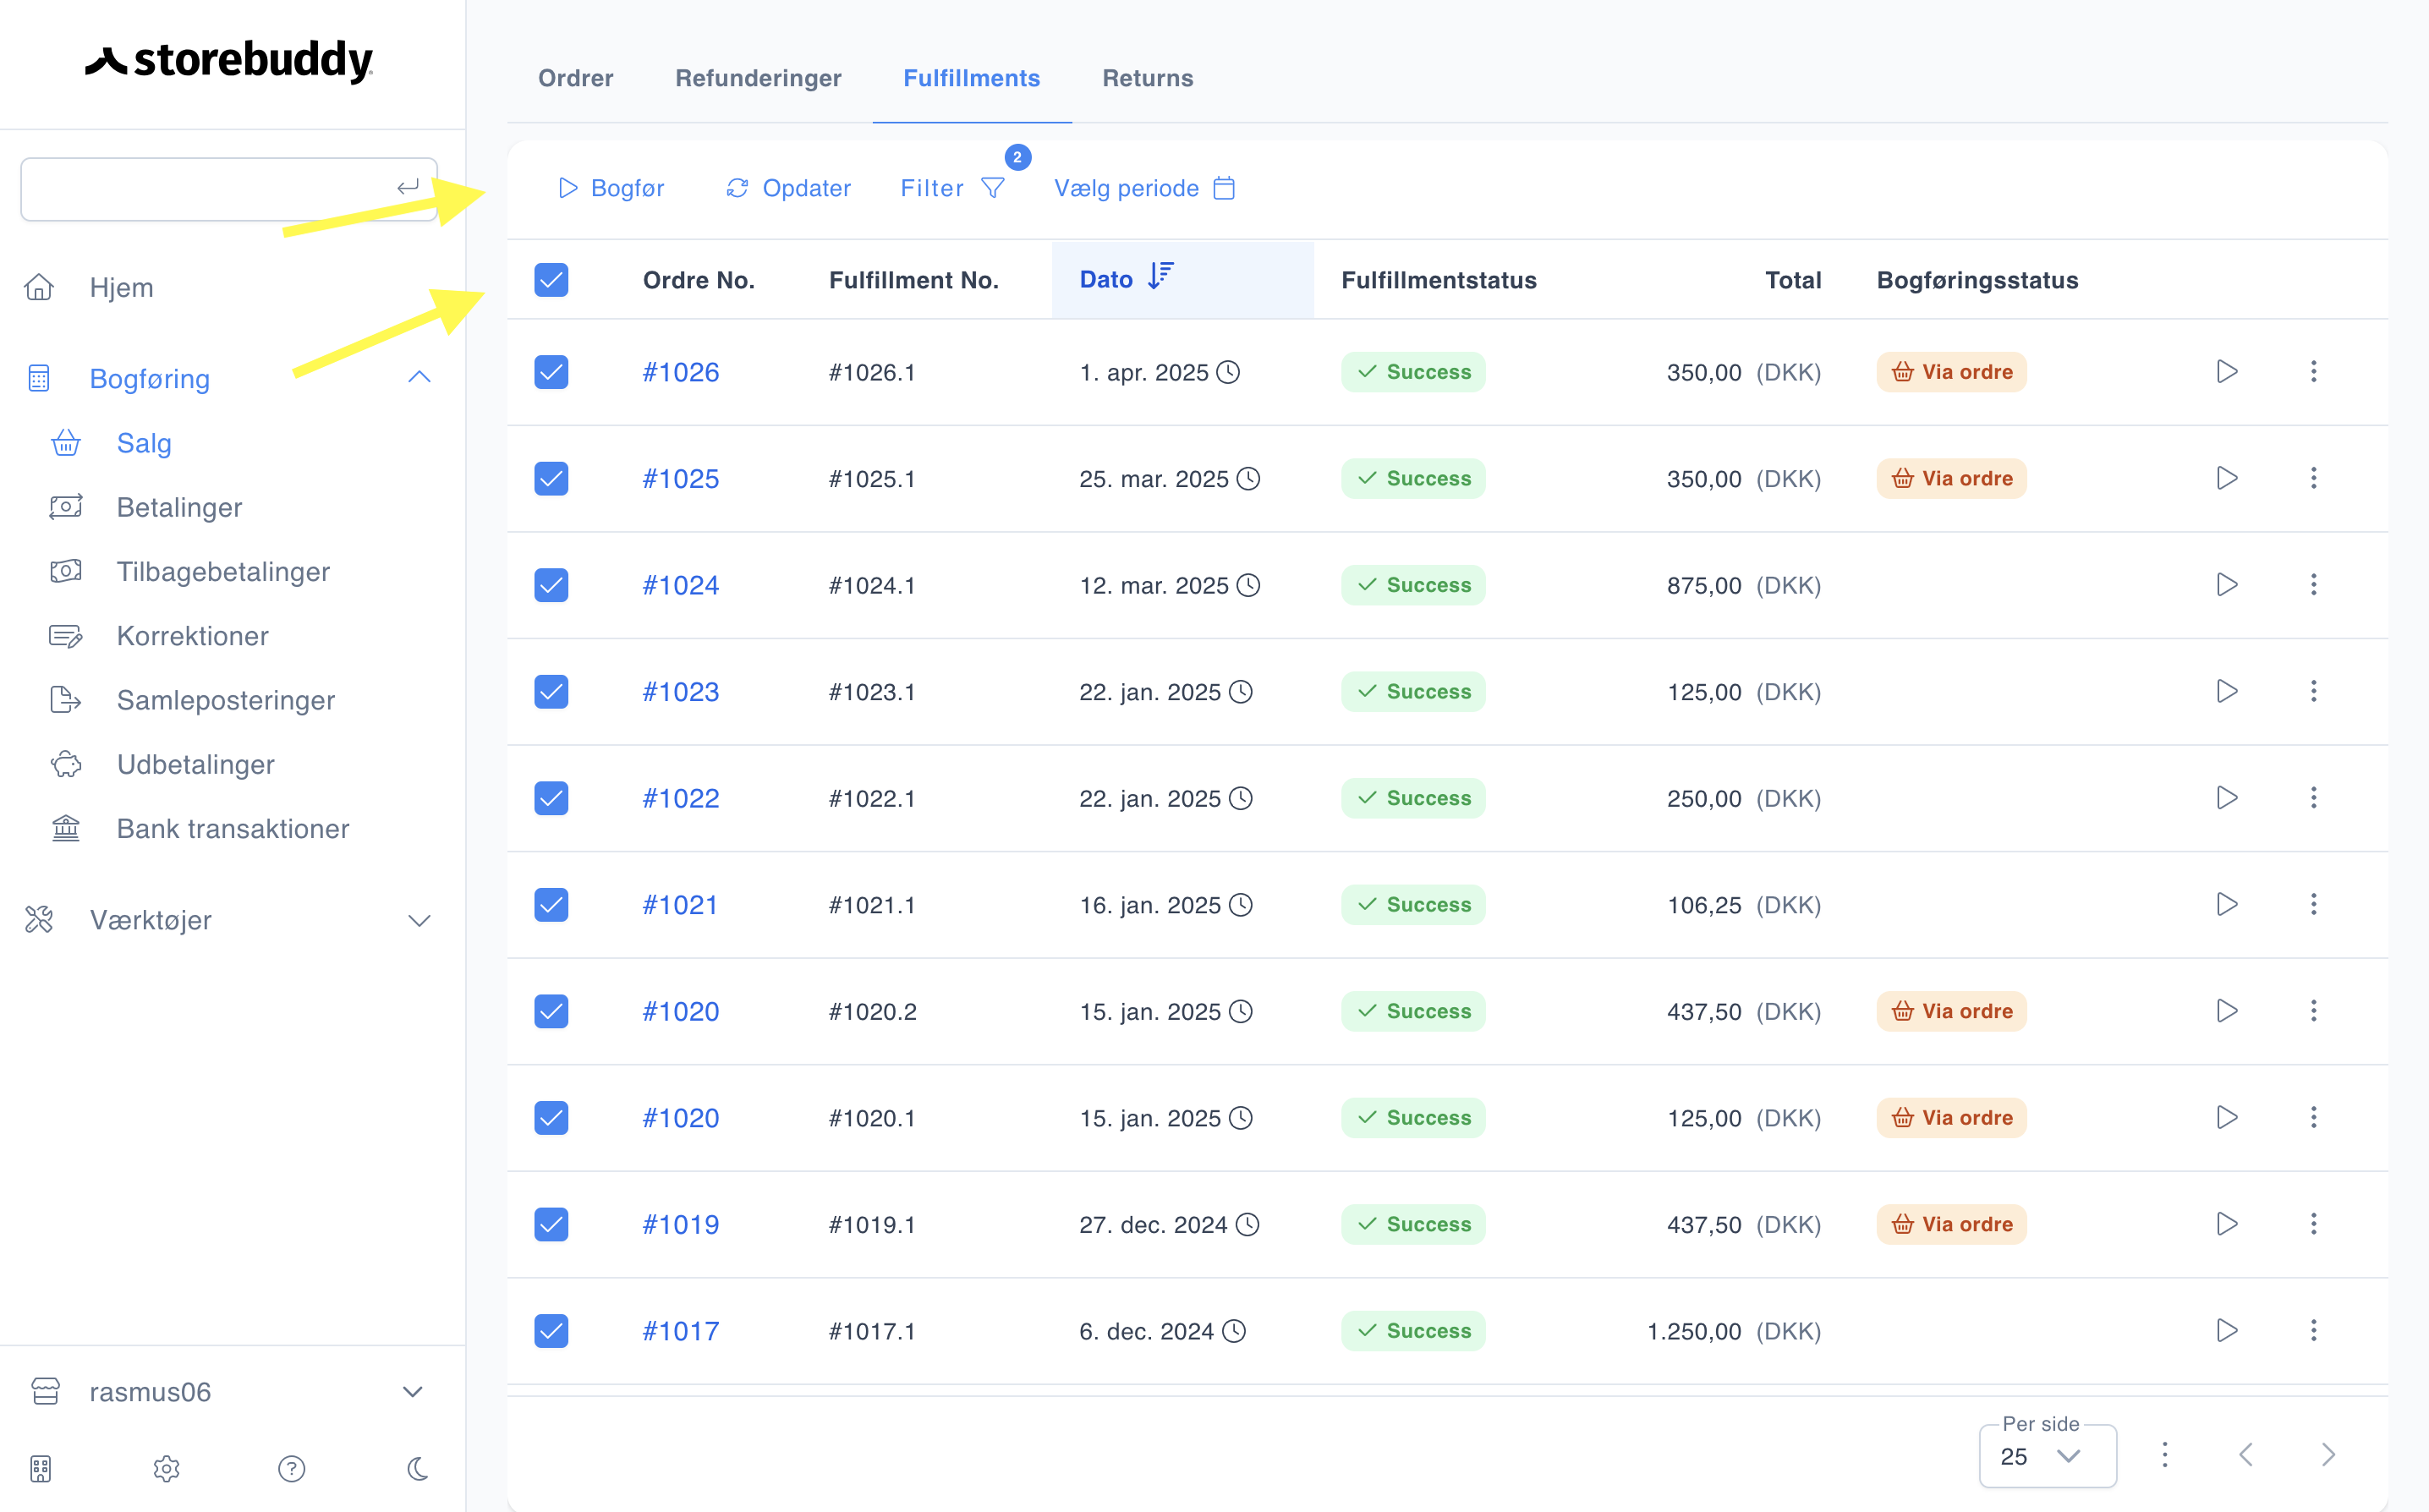Screen dimensions: 2429x1512
Task: Toggle dark mode with the moon icon
Action: 417,1468
